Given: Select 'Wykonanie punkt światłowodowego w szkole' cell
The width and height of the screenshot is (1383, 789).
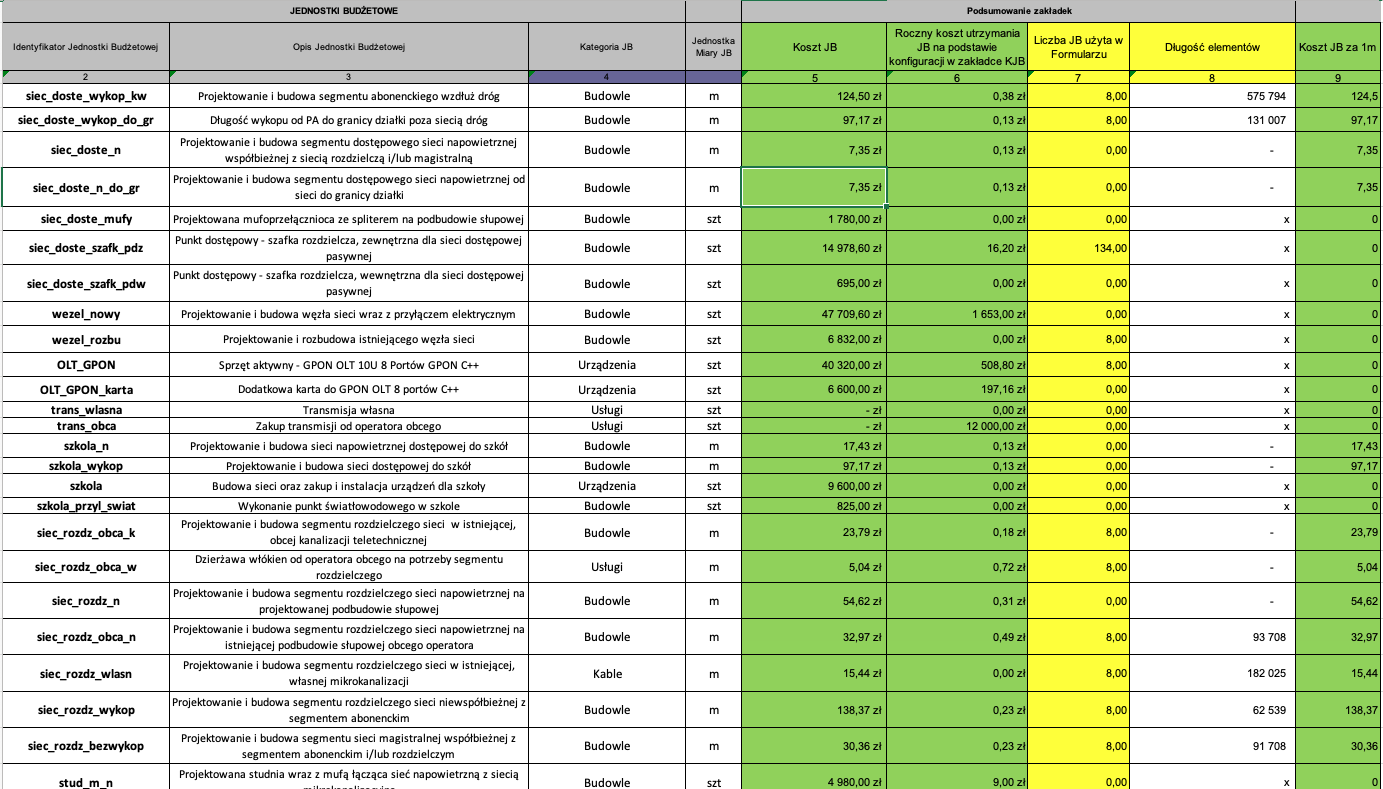Looking at the screenshot, I should pos(349,506).
